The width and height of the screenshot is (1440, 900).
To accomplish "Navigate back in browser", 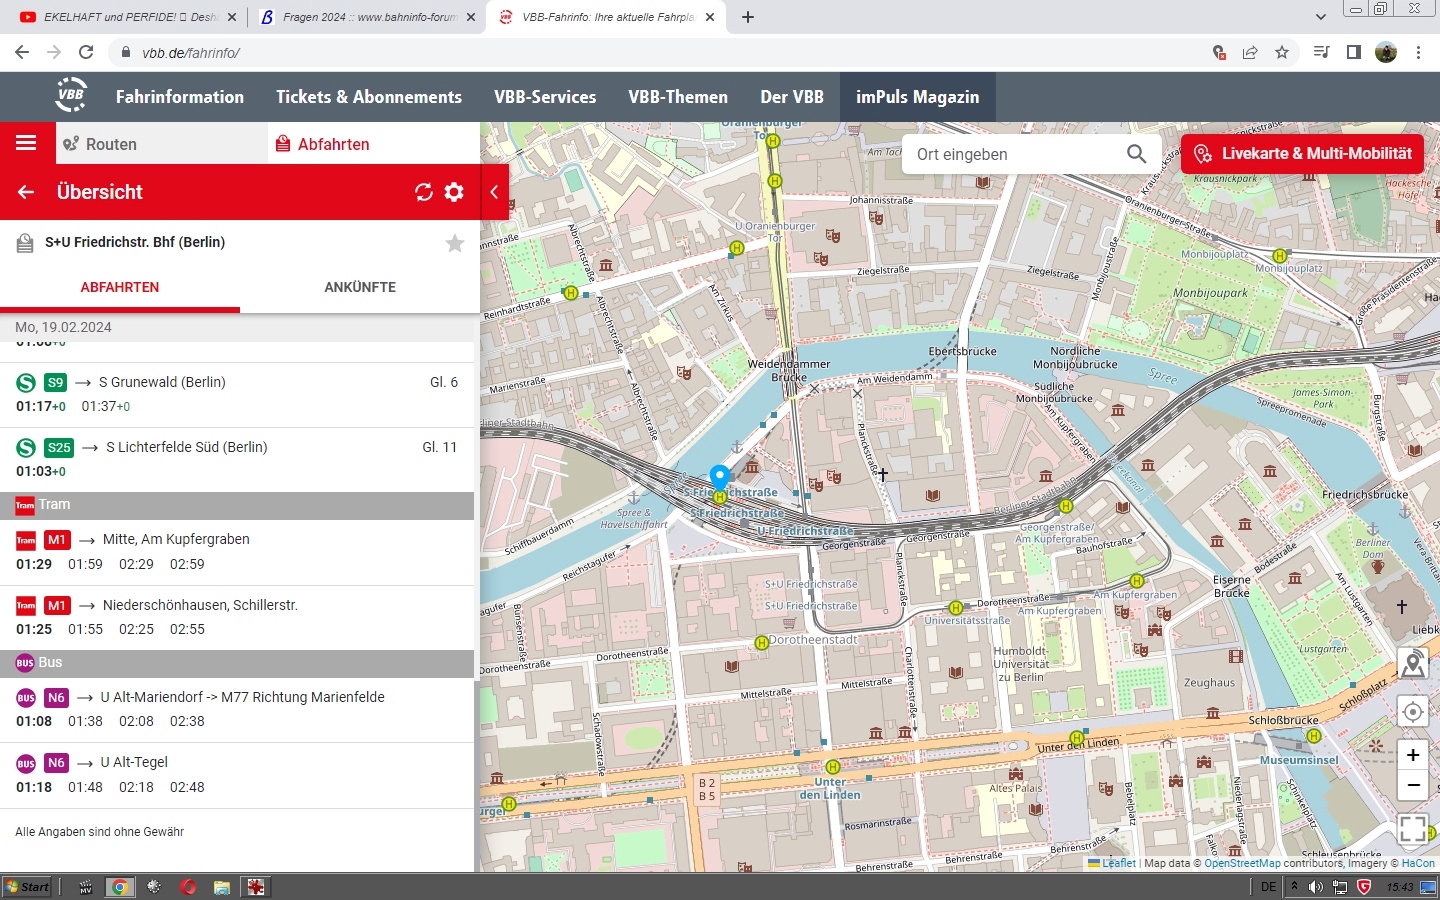I will 22,52.
